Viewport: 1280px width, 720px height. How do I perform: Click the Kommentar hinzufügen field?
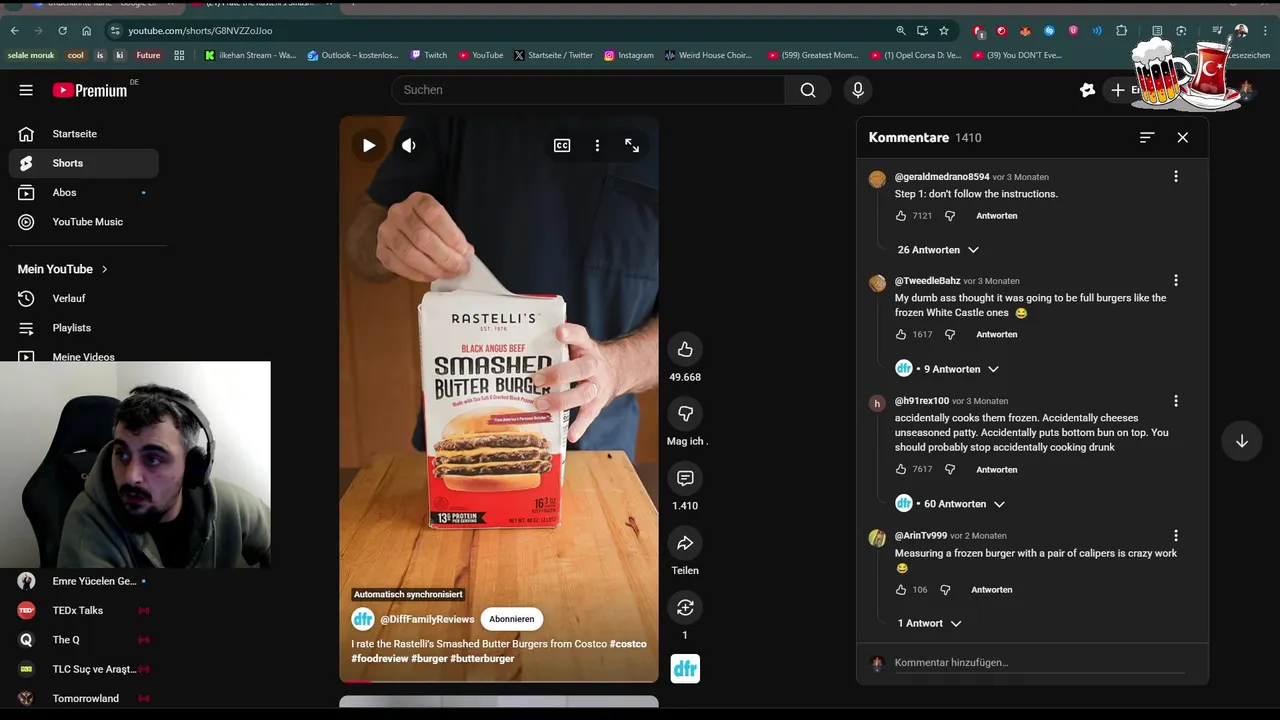pyautogui.click(x=1039, y=663)
